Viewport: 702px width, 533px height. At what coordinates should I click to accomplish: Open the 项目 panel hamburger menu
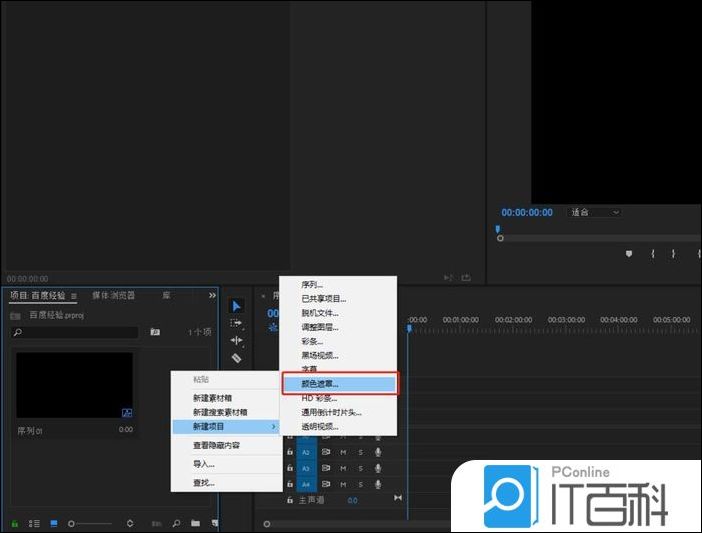pos(74,296)
